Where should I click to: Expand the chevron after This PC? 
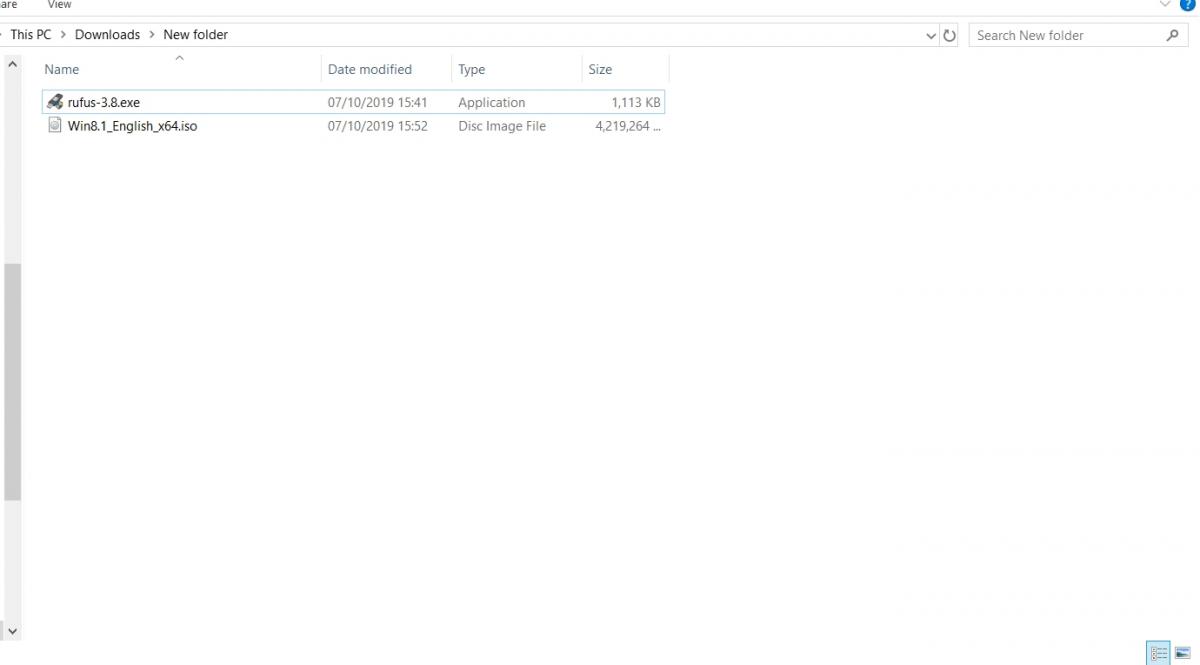click(63, 35)
